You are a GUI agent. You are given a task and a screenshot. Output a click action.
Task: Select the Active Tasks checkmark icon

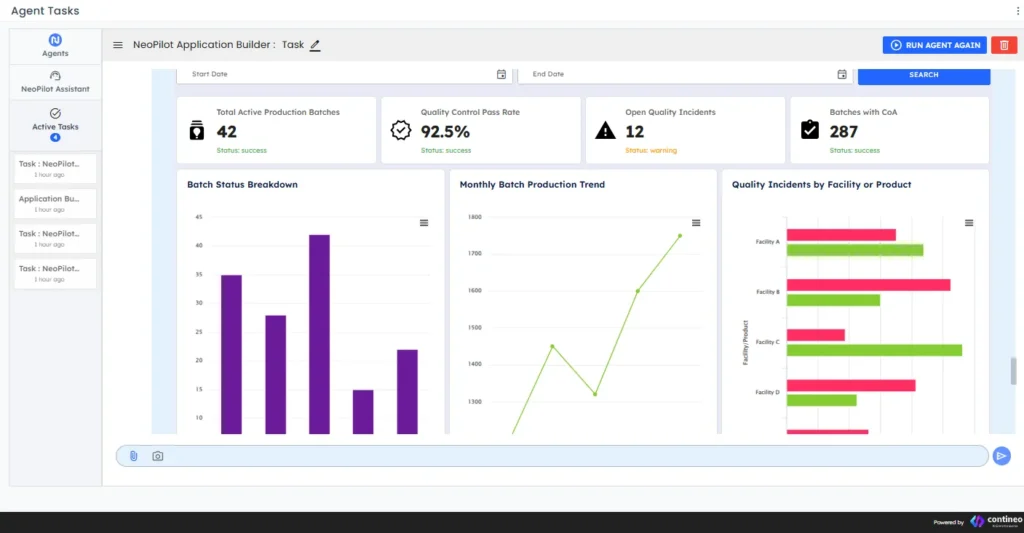click(x=55, y=114)
